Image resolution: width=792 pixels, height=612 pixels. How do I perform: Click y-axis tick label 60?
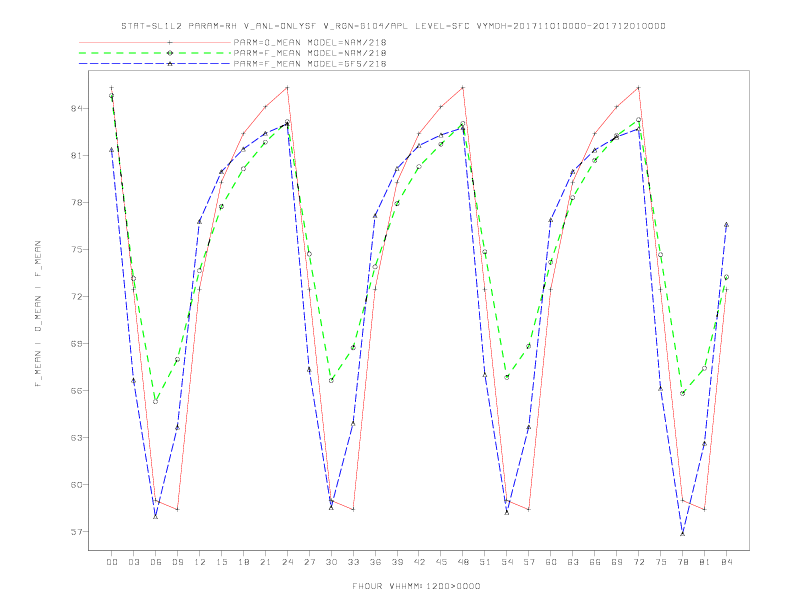(76, 485)
